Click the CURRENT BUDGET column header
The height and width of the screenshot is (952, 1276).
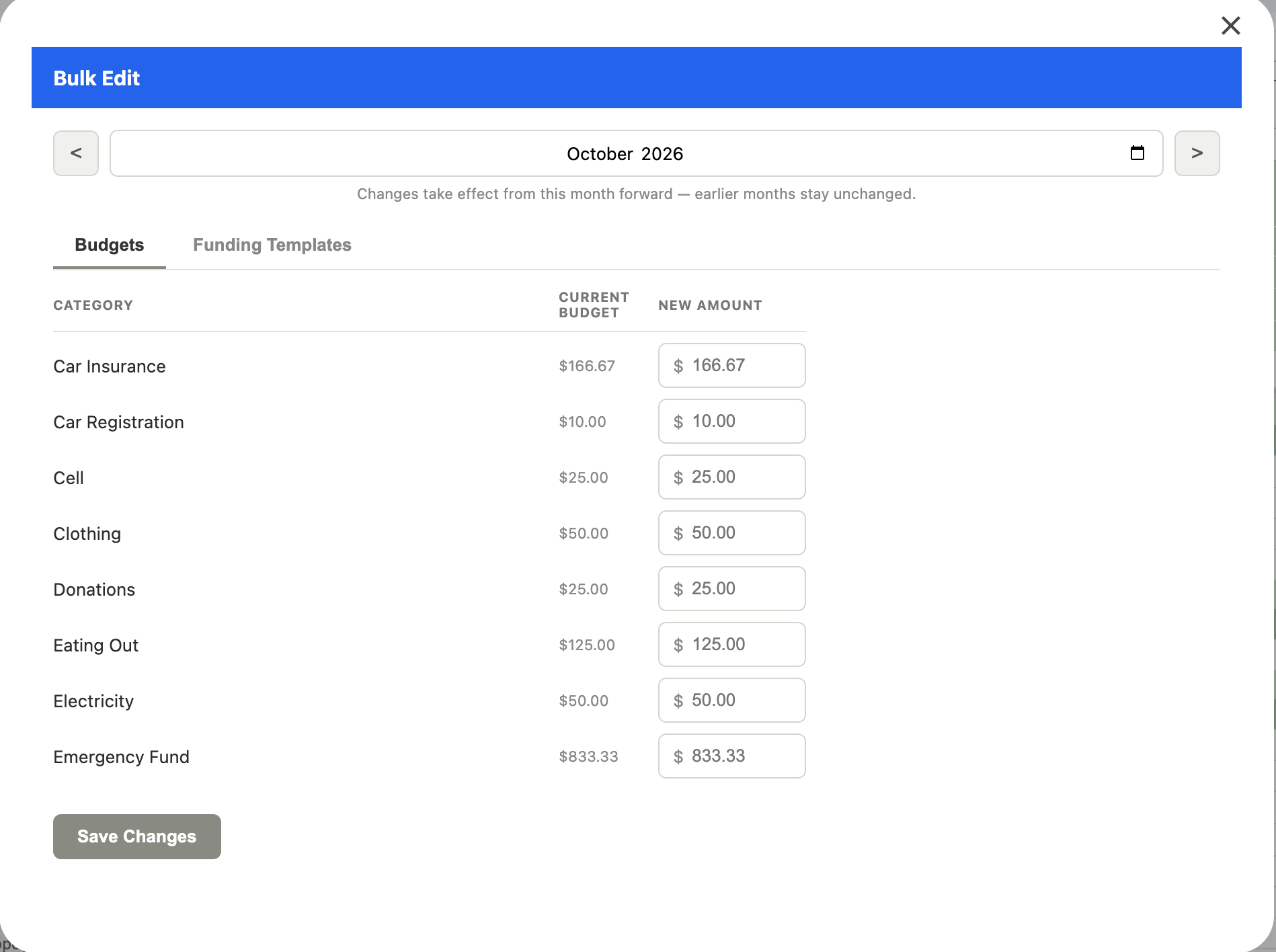(x=594, y=305)
